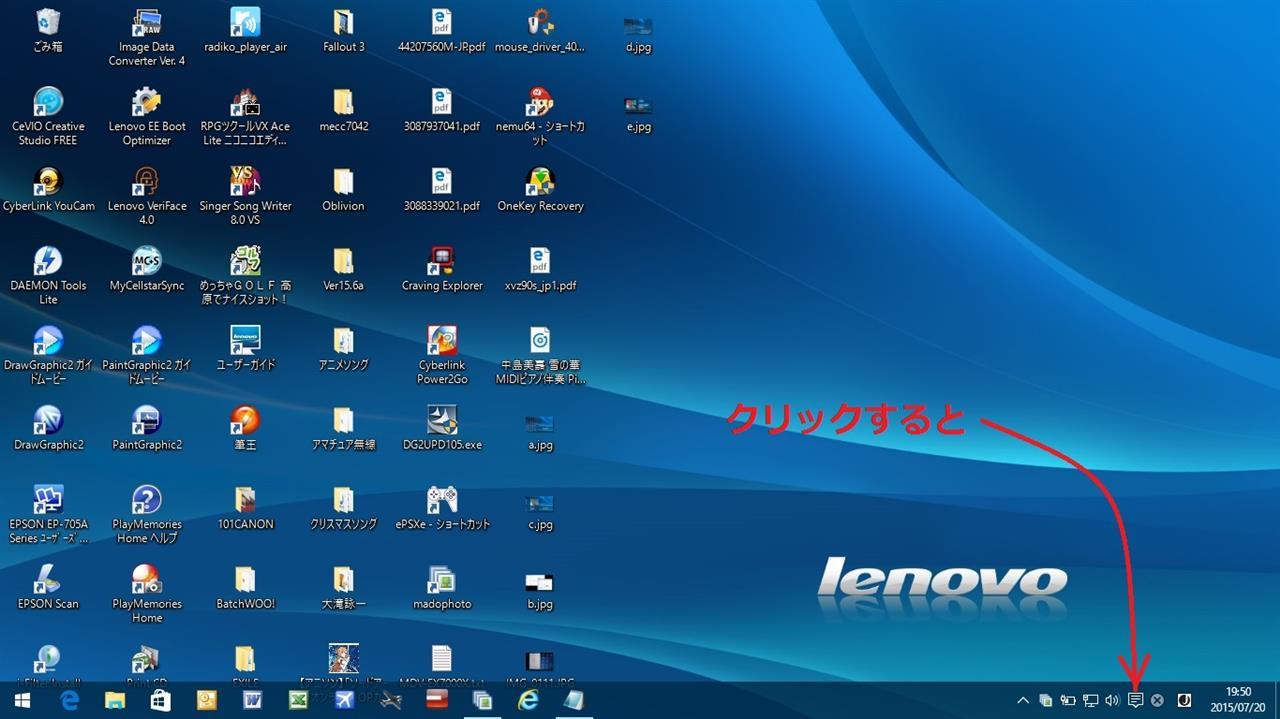The image size is (1280, 719).
Task: Launch Excel from the taskbar
Action: pos(298,701)
